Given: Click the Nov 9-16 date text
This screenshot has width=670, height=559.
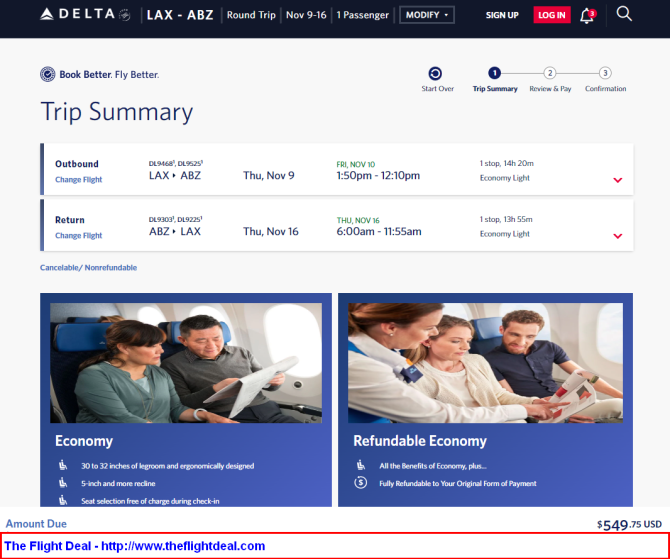Looking at the screenshot, I should click(306, 15).
